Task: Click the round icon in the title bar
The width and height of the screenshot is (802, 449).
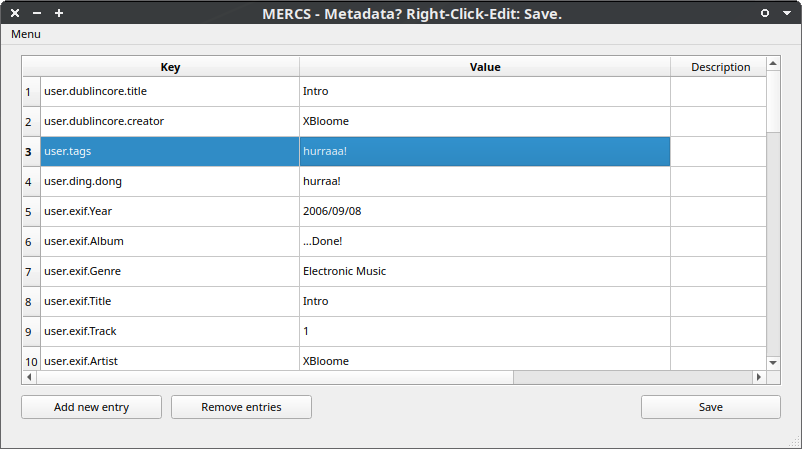Action: [765, 13]
